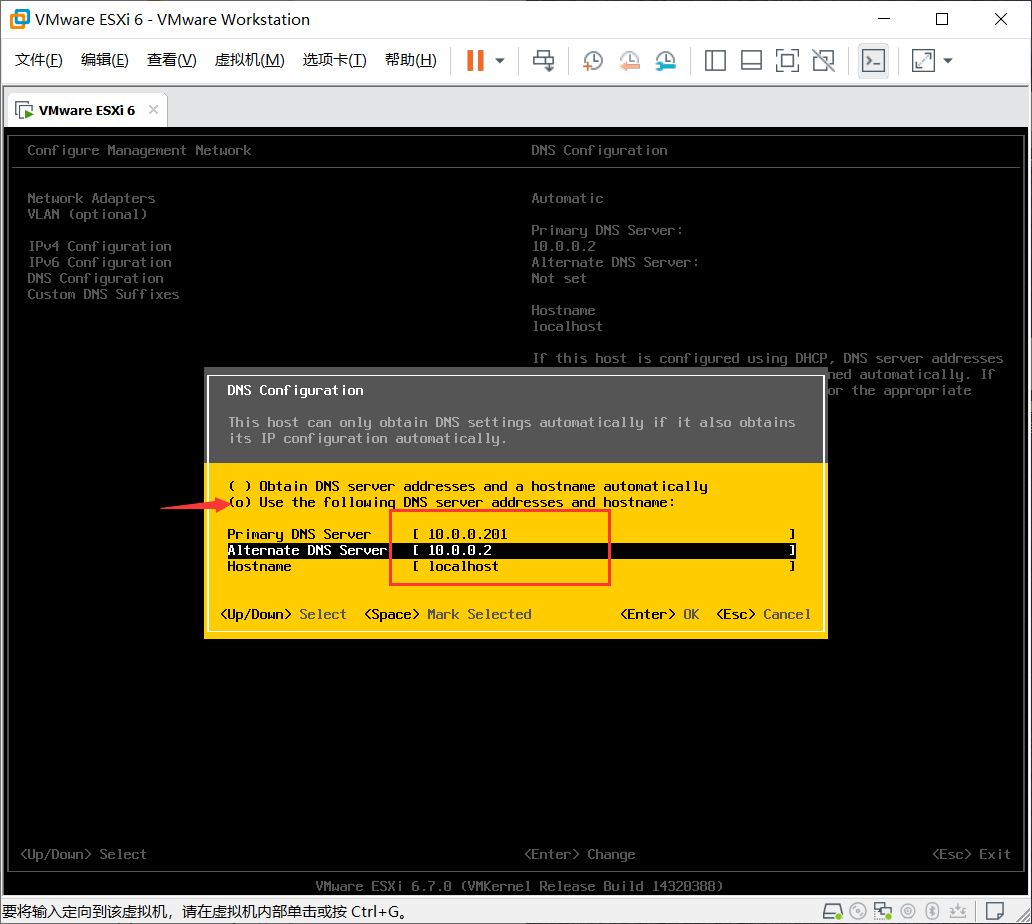The width and height of the screenshot is (1032, 924).
Task: Click Network Adapters menu entry
Action: (x=91, y=198)
